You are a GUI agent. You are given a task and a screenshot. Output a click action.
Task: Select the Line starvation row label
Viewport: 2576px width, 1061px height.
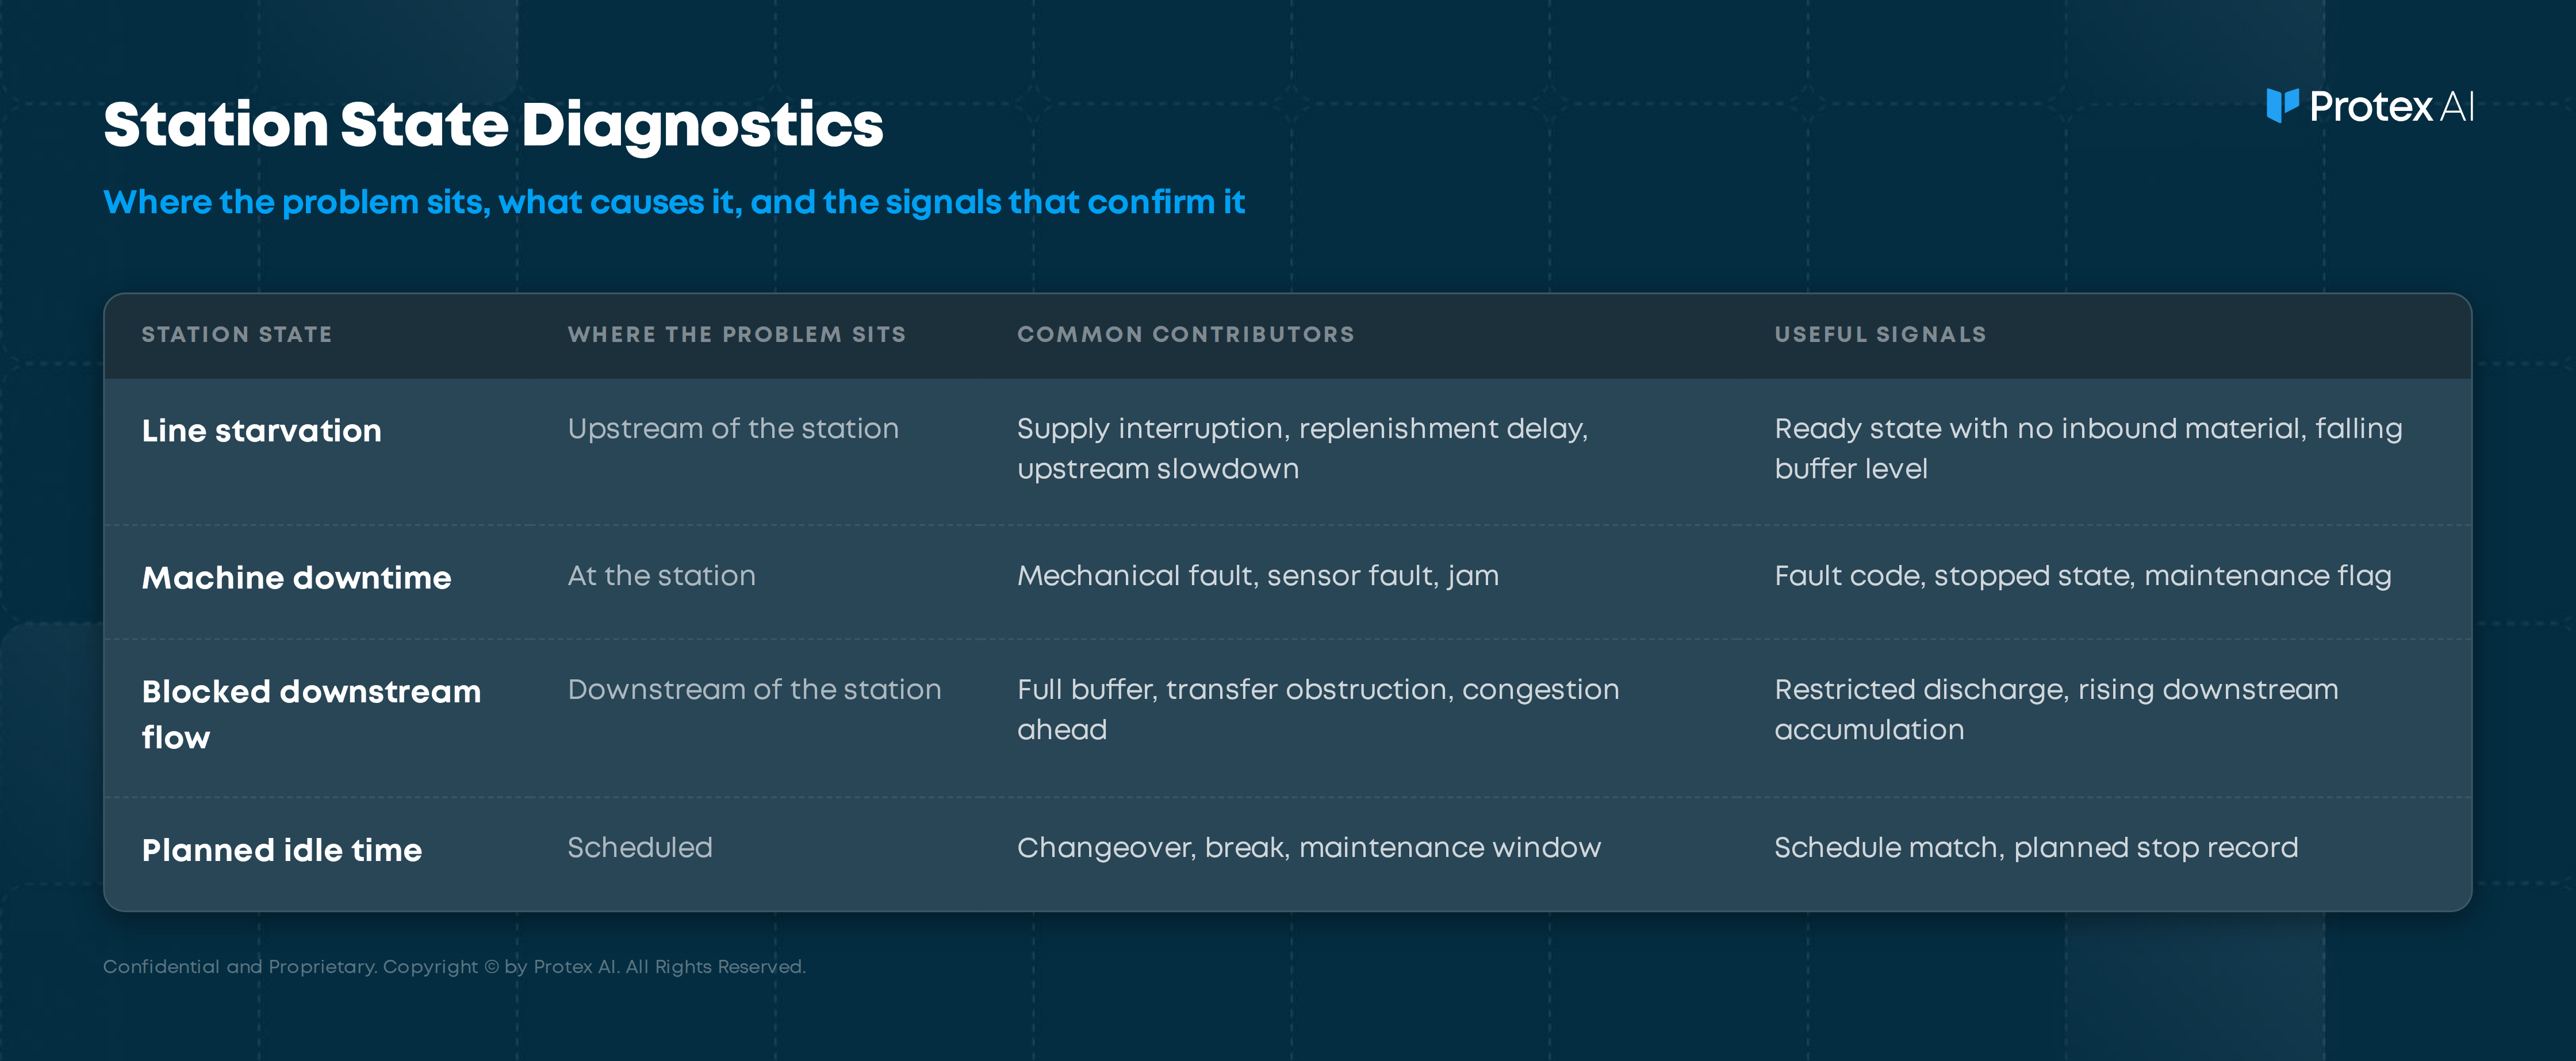pyautogui.click(x=262, y=431)
